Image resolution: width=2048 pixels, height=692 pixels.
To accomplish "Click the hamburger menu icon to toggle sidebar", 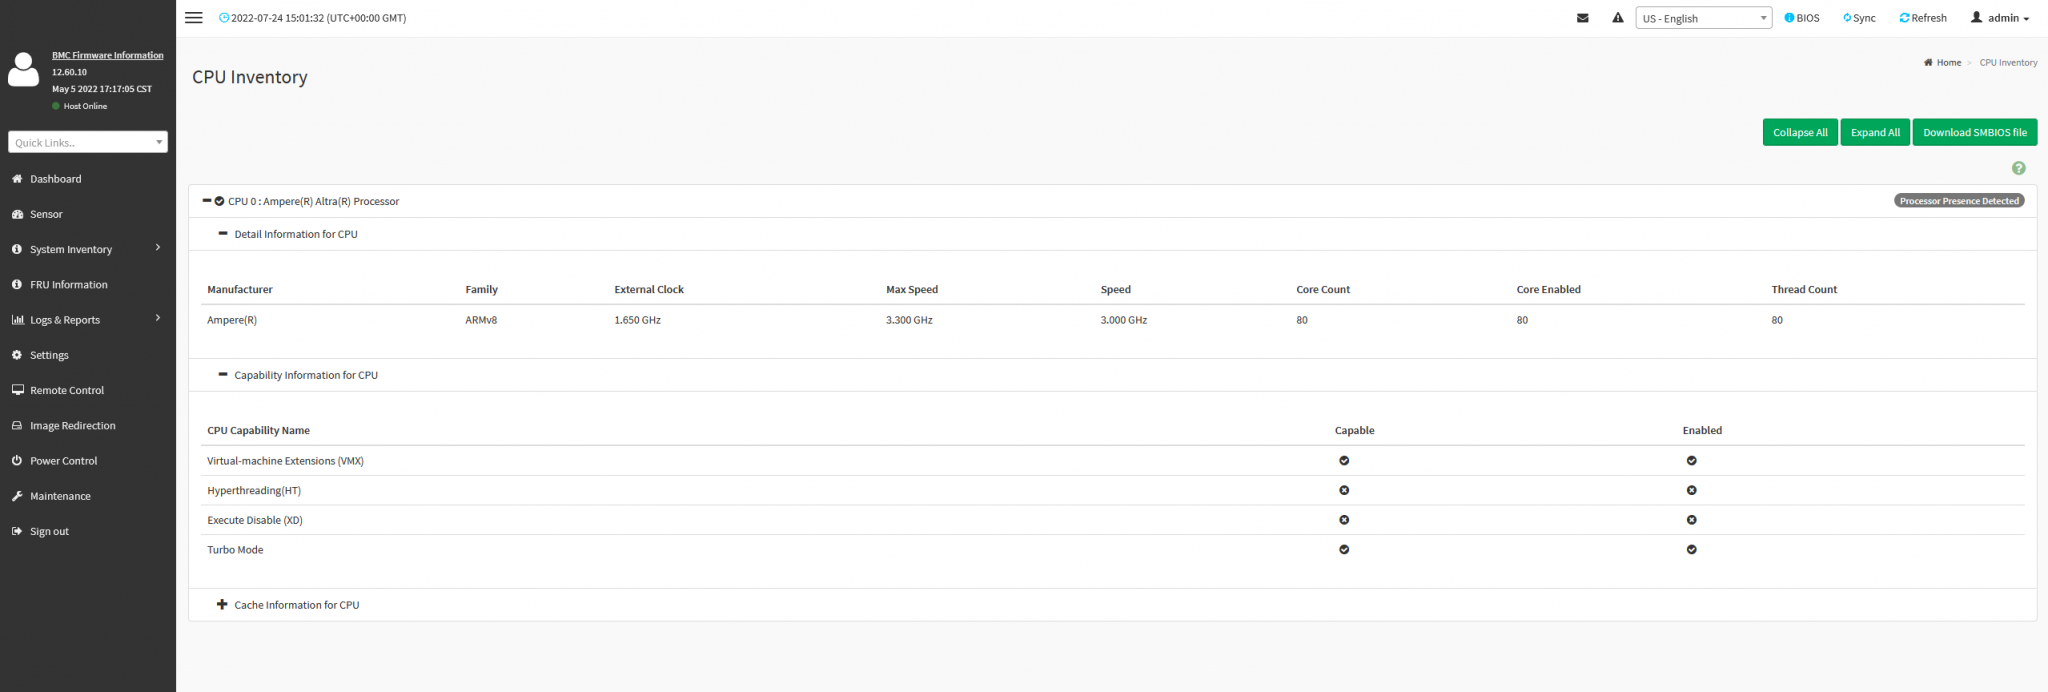I will point(194,18).
